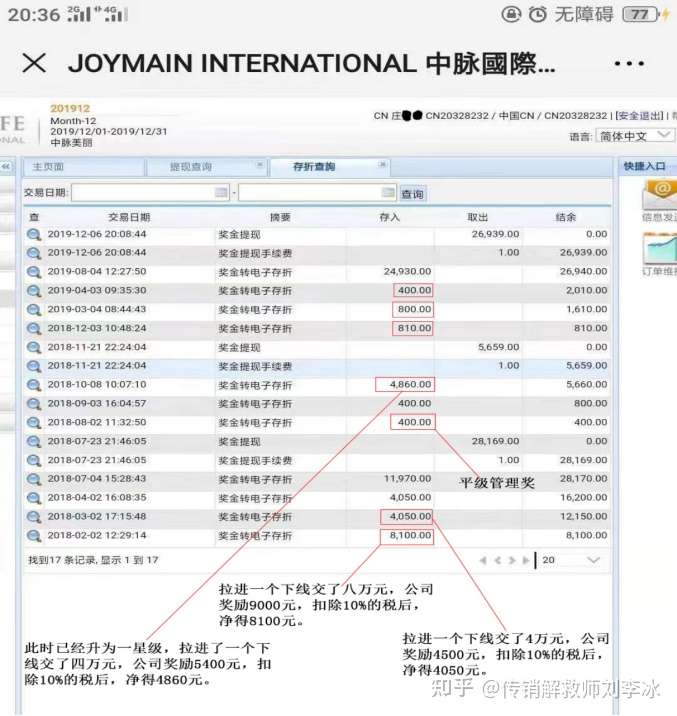677x716 pixels.
Task: Open calendar picker for start 交易日期
Action: click(221, 193)
